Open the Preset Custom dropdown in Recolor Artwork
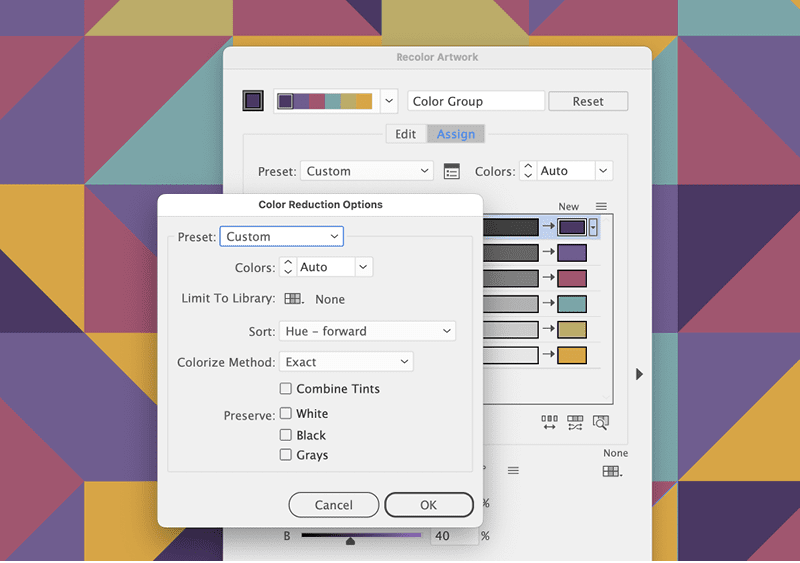This screenshot has height=563, width=800. (367, 171)
